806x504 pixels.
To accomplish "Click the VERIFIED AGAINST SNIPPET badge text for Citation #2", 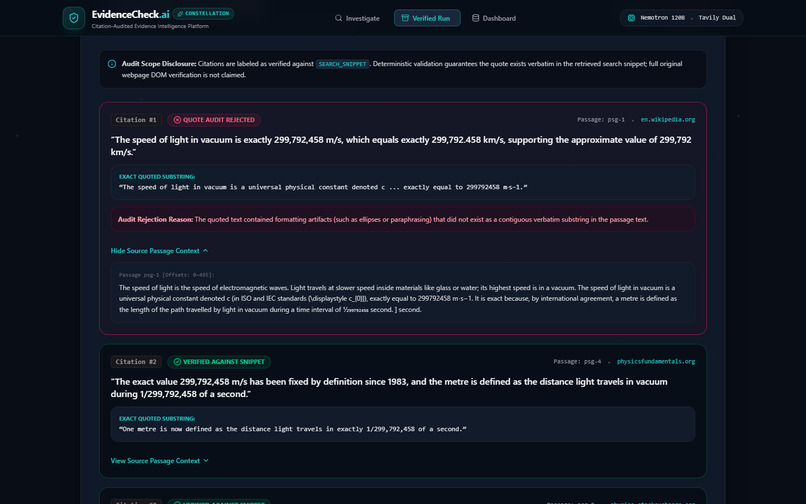I will 224,362.
